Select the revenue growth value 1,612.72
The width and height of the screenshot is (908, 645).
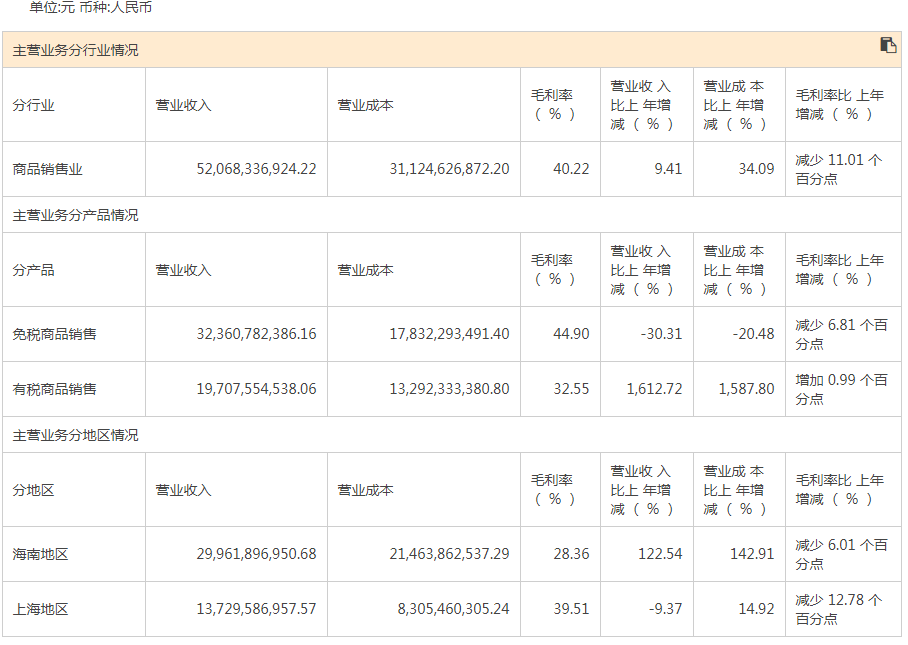(x=654, y=389)
